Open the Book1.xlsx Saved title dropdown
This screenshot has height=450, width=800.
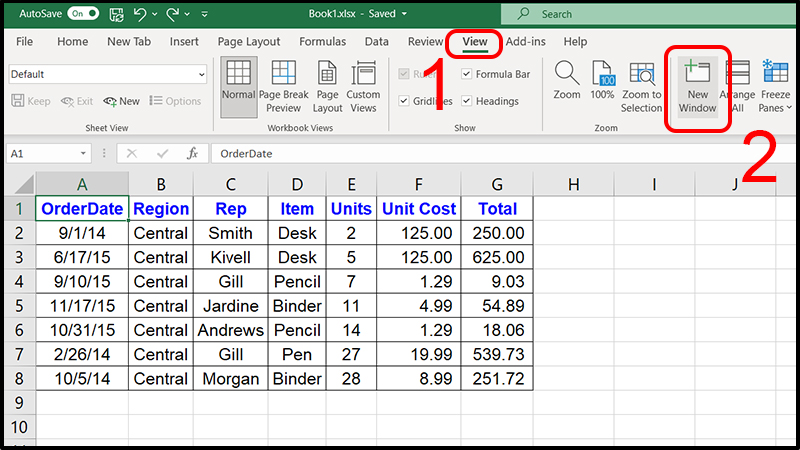404,14
